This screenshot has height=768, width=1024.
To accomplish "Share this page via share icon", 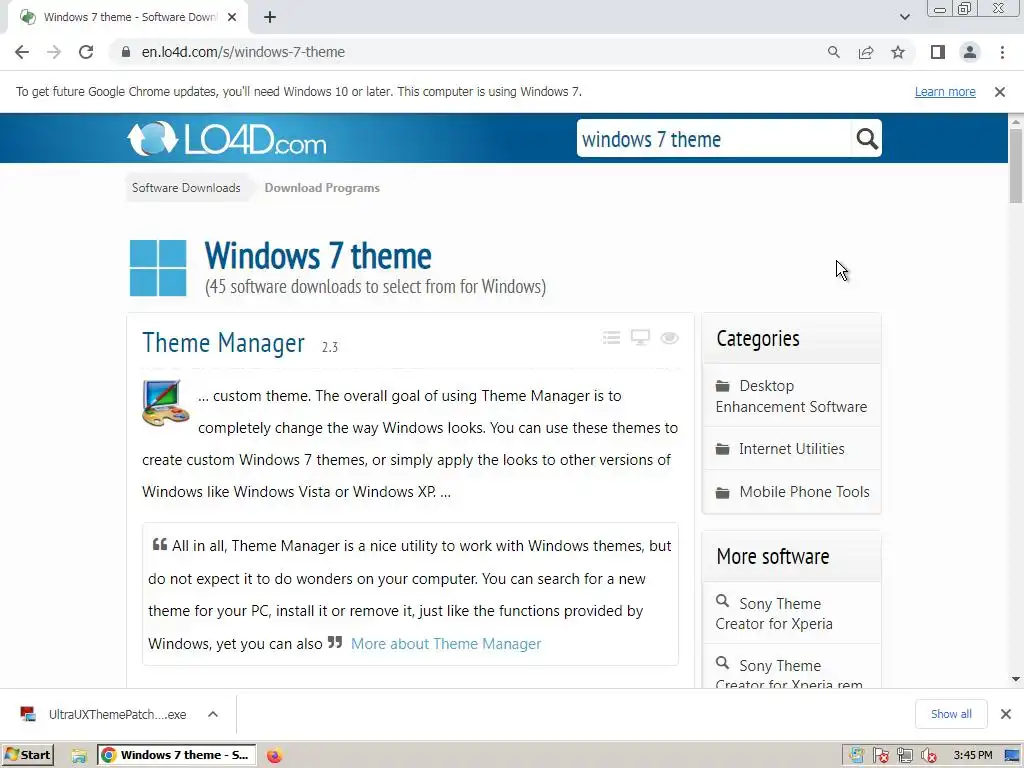I will [x=866, y=52].
